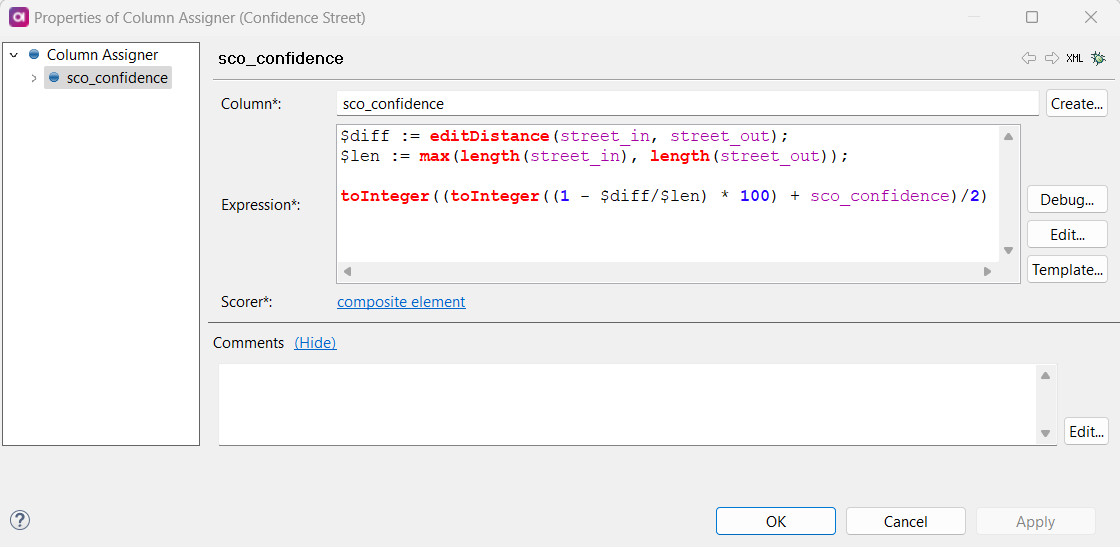Open the composite element scorer link
Image resolution: width=1120 pixels, height=547 pixels.
pos(401,302)
